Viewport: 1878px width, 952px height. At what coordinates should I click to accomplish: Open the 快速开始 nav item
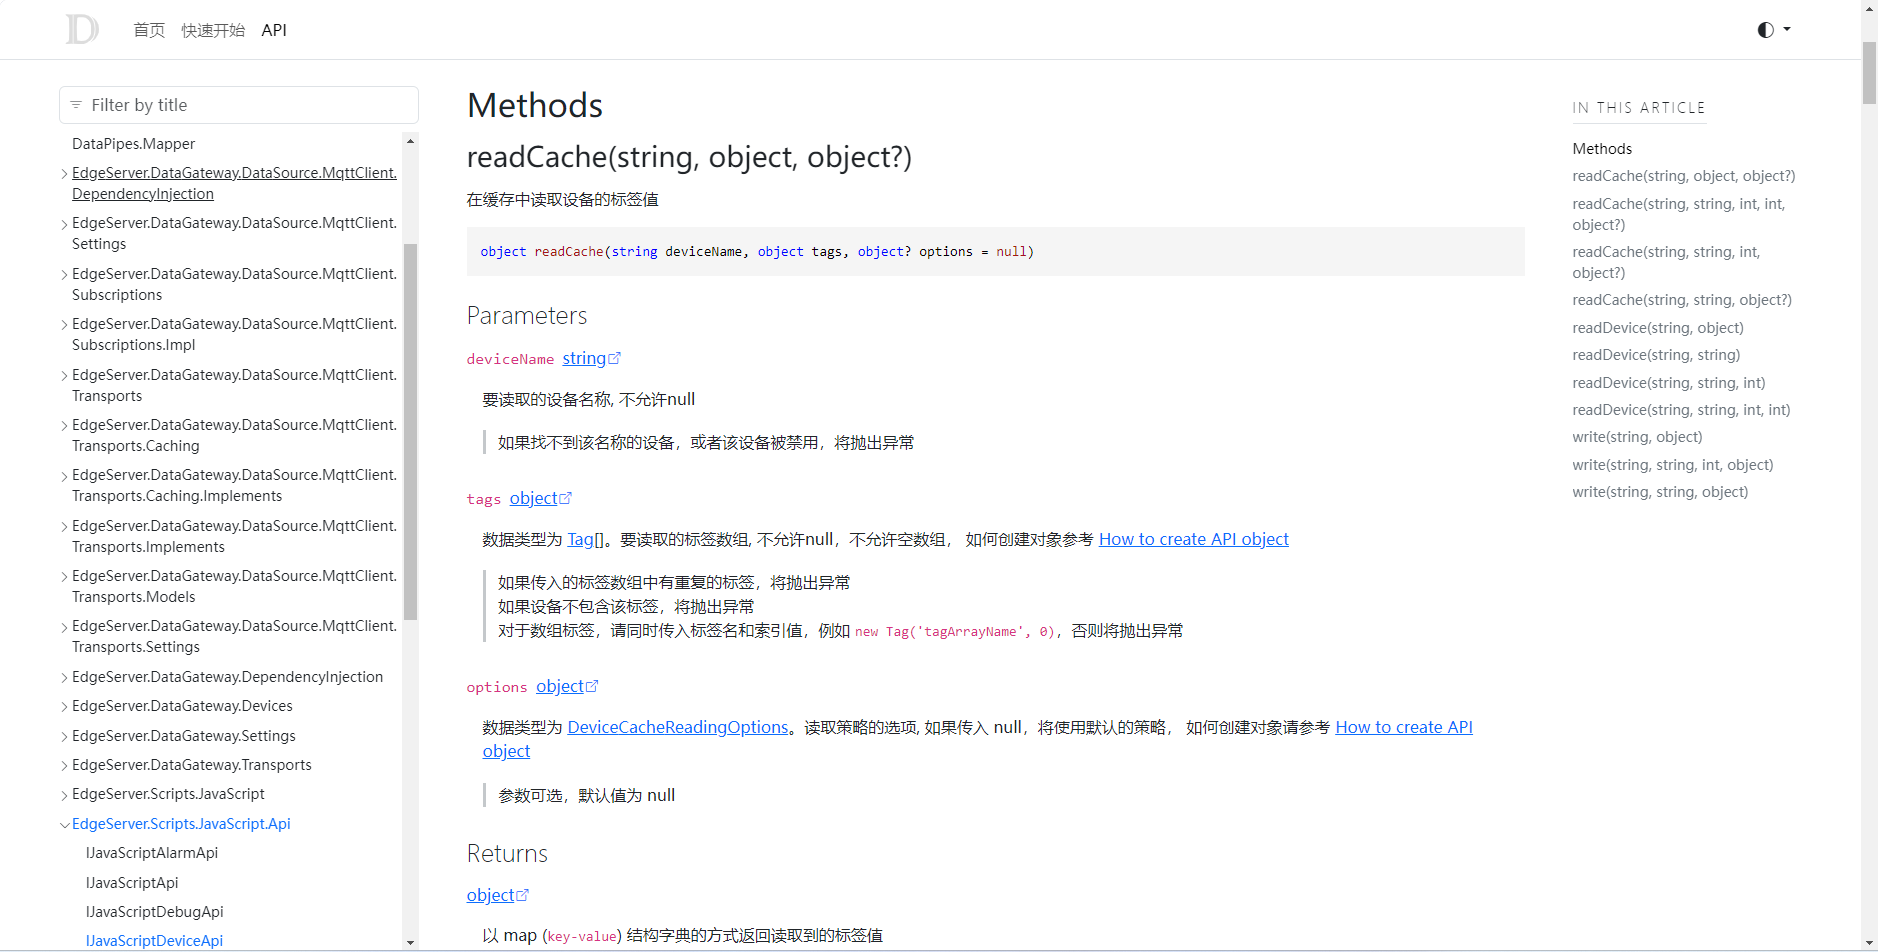213,30
